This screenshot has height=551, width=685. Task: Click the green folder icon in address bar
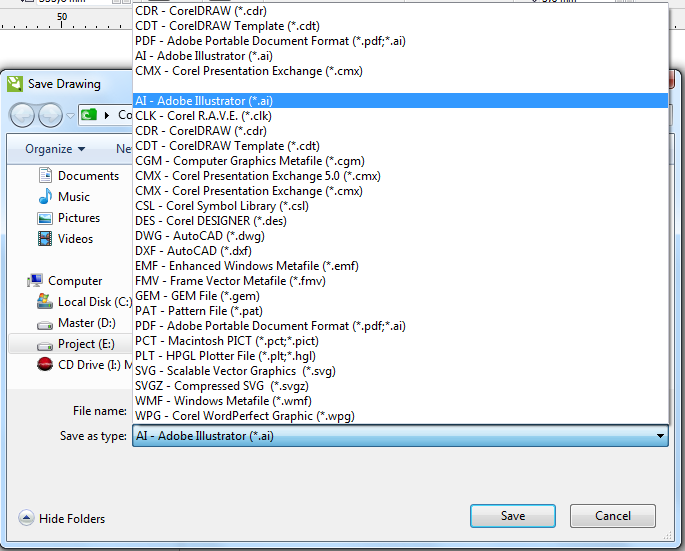(x=89, y=115)
